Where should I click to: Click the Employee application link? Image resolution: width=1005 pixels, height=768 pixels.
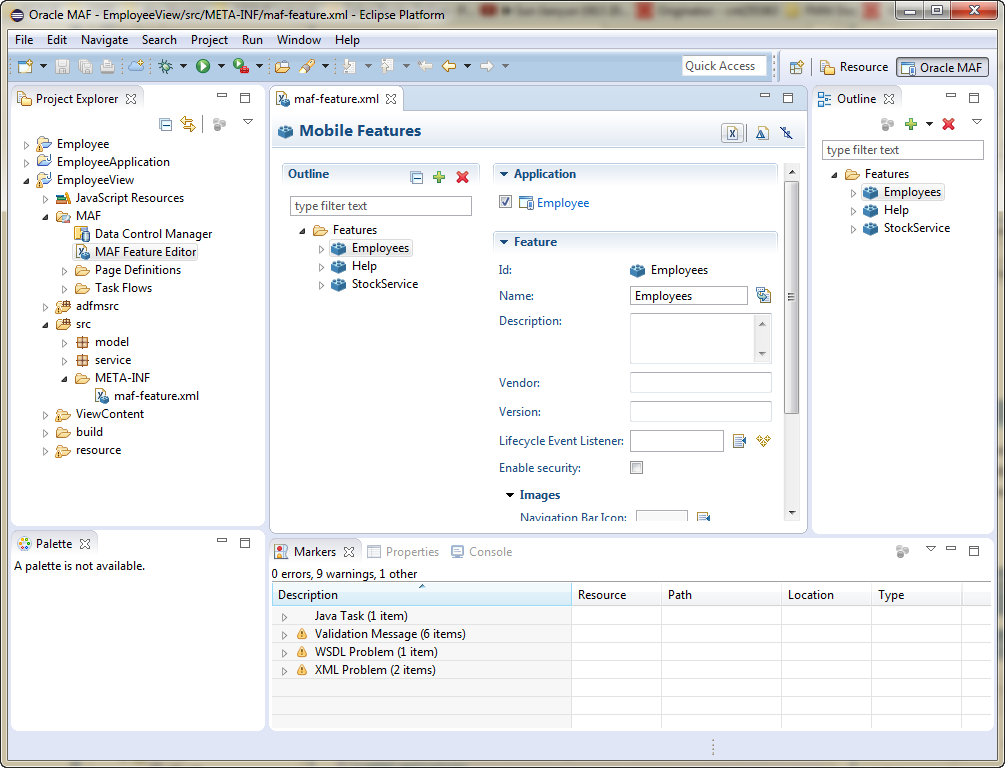[563, 203]
